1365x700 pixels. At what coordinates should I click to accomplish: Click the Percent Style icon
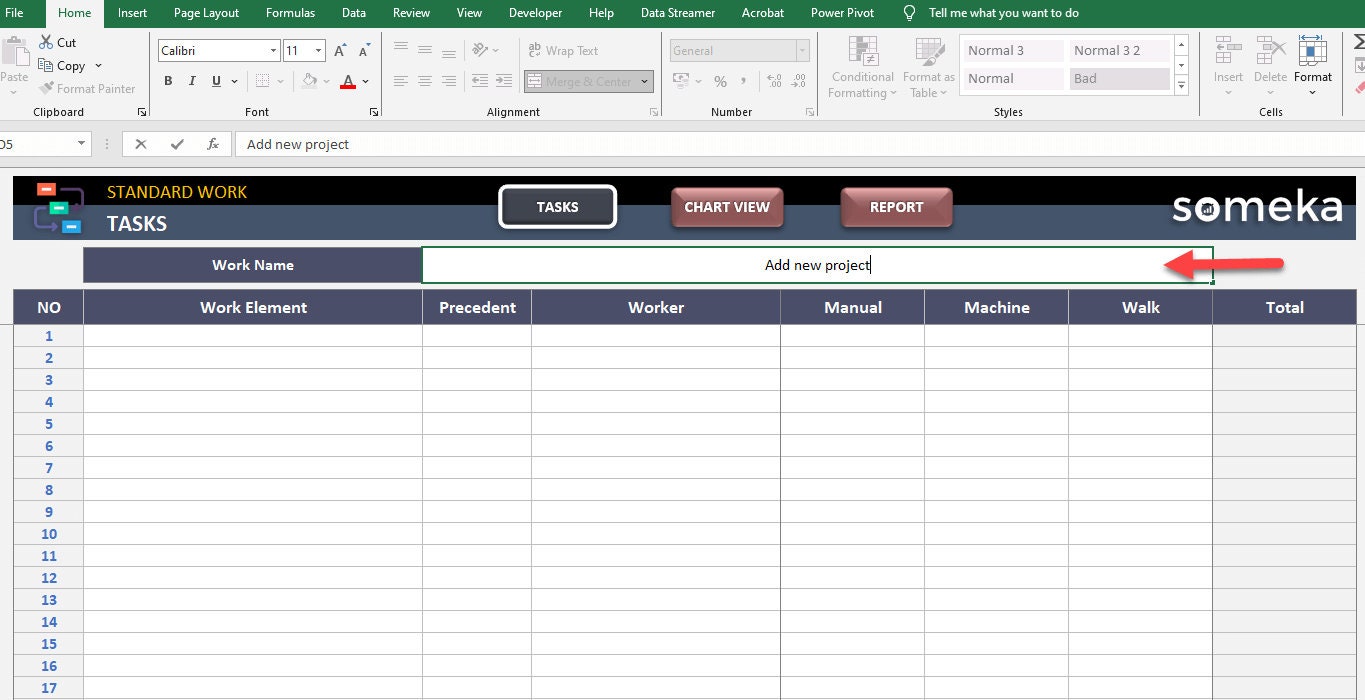click(720, 82)
